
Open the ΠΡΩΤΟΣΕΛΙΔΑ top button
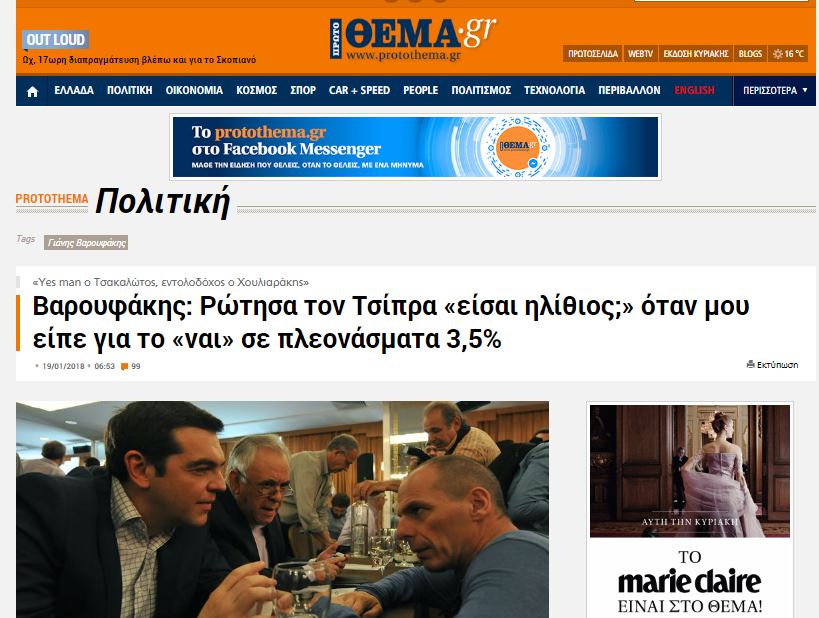click(x=592, y=54)
